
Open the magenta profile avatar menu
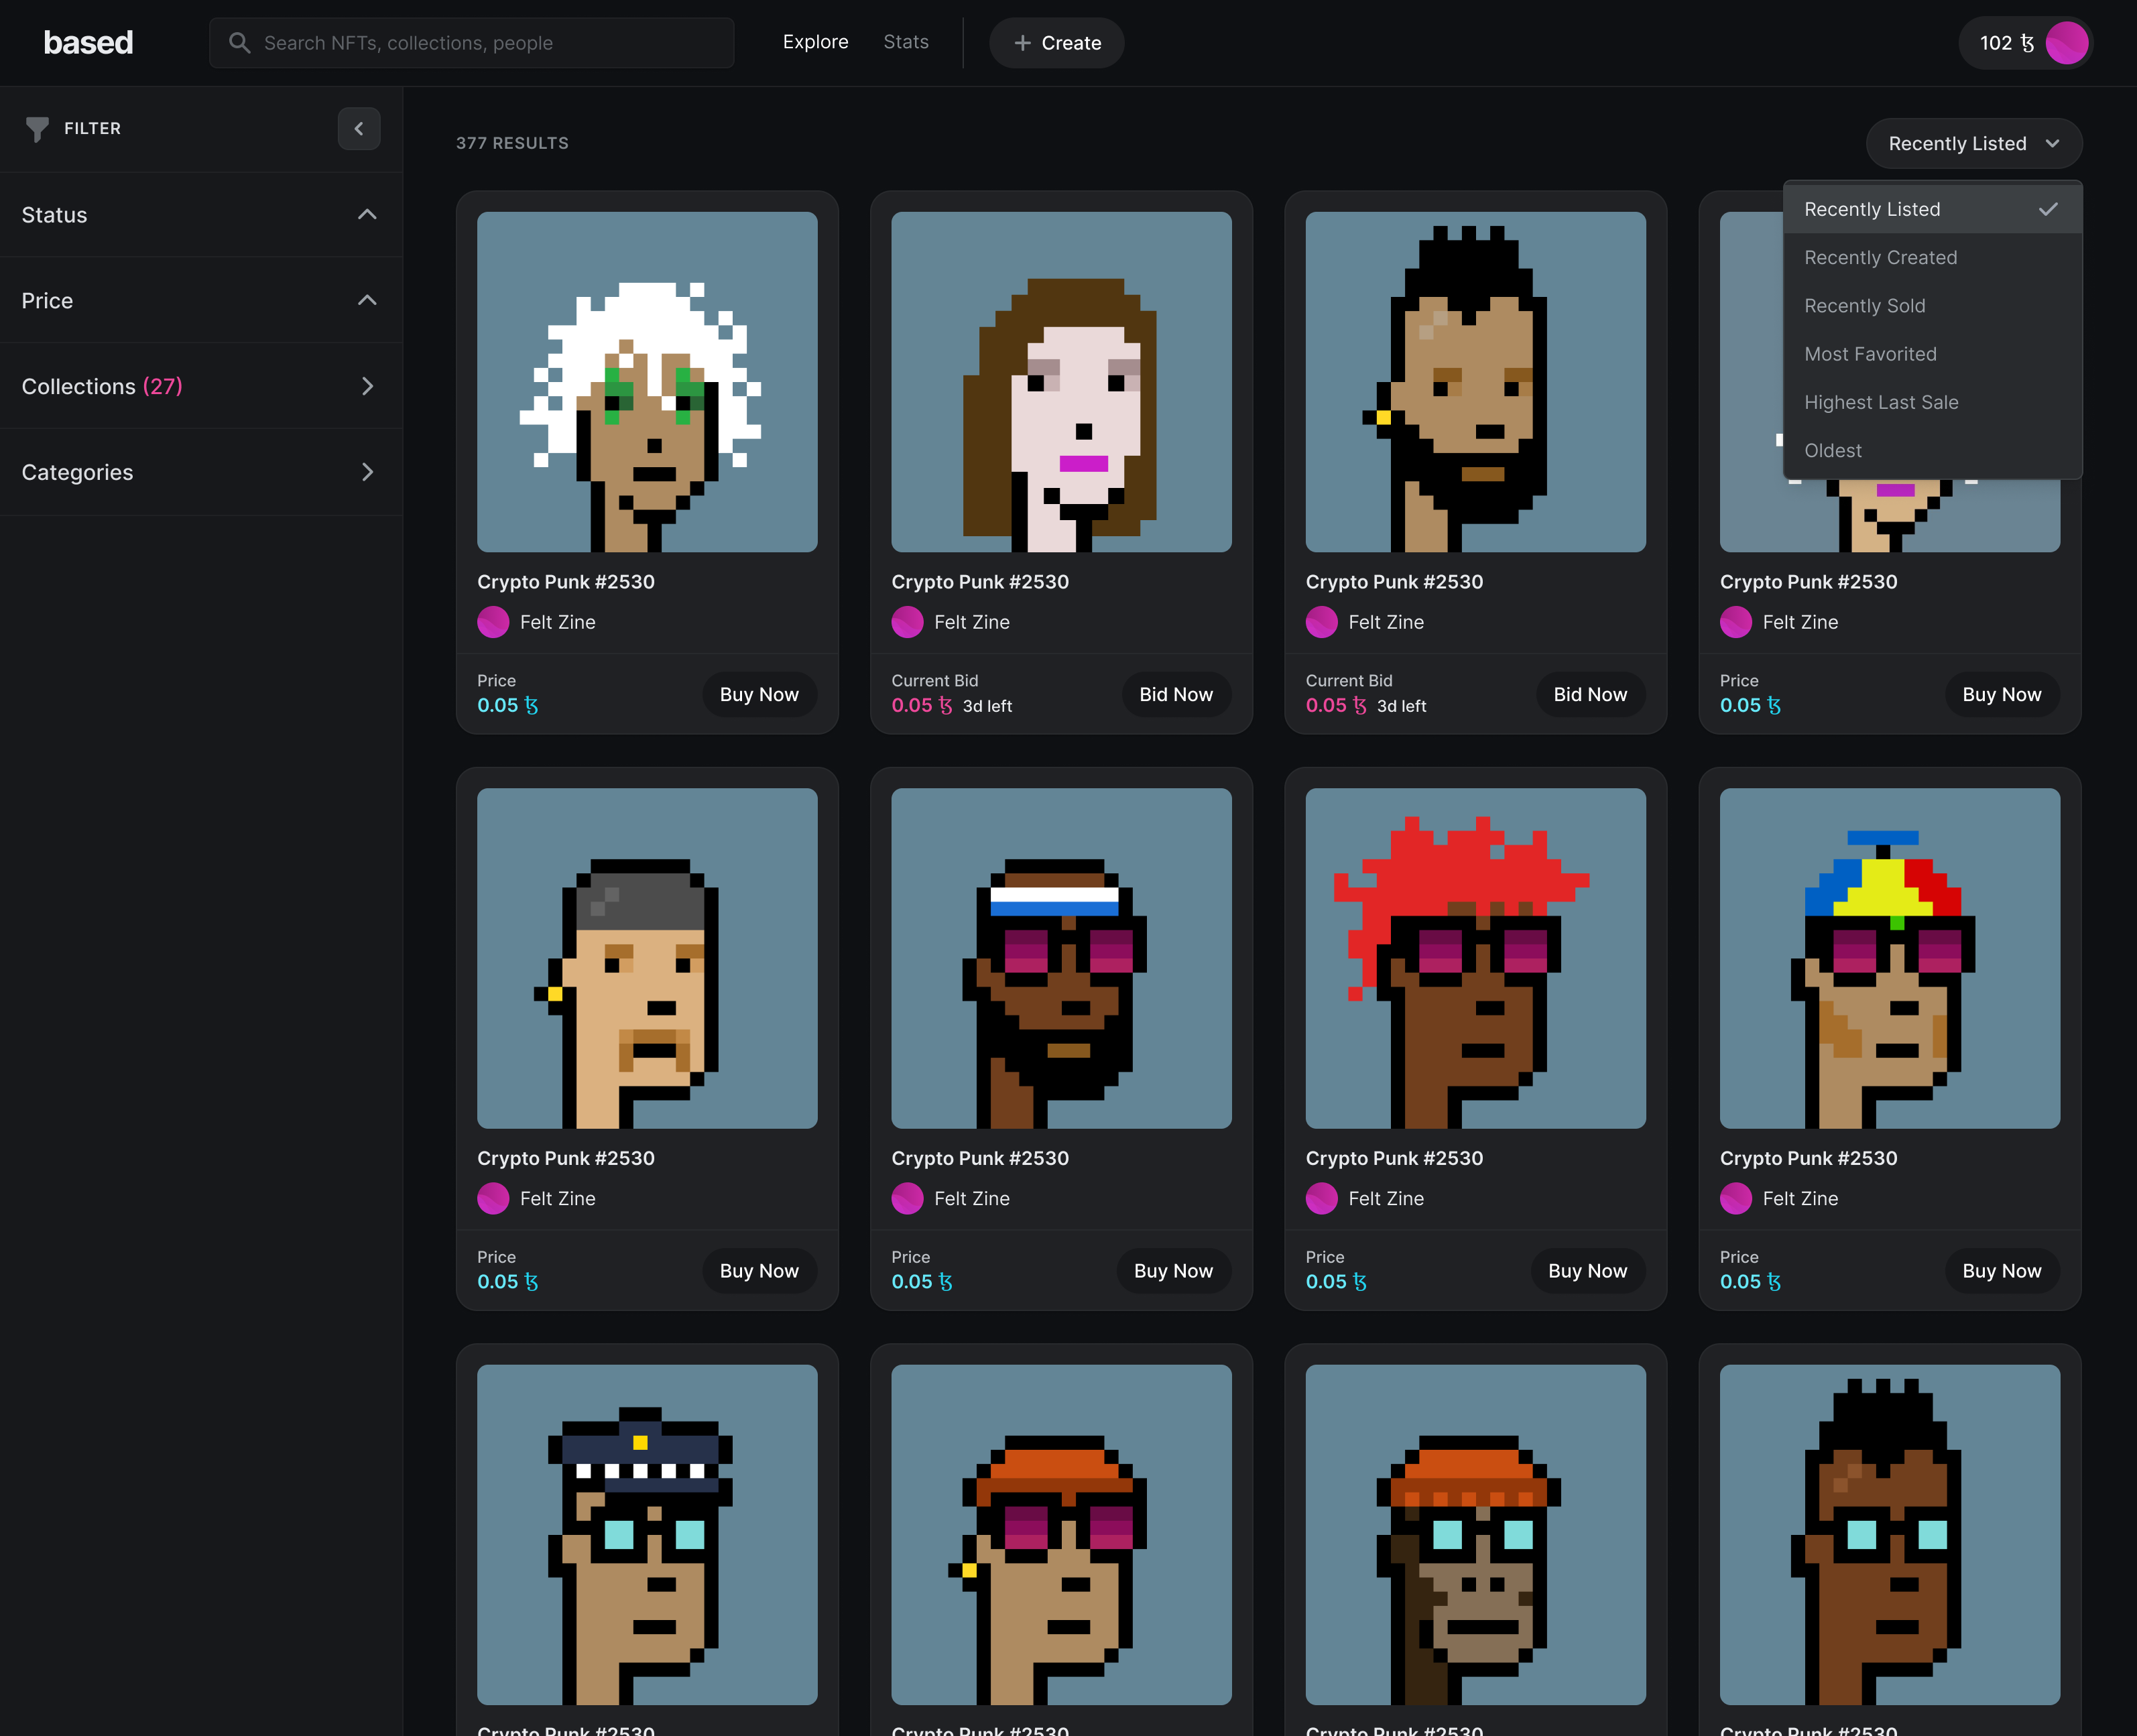point(2066,43)
